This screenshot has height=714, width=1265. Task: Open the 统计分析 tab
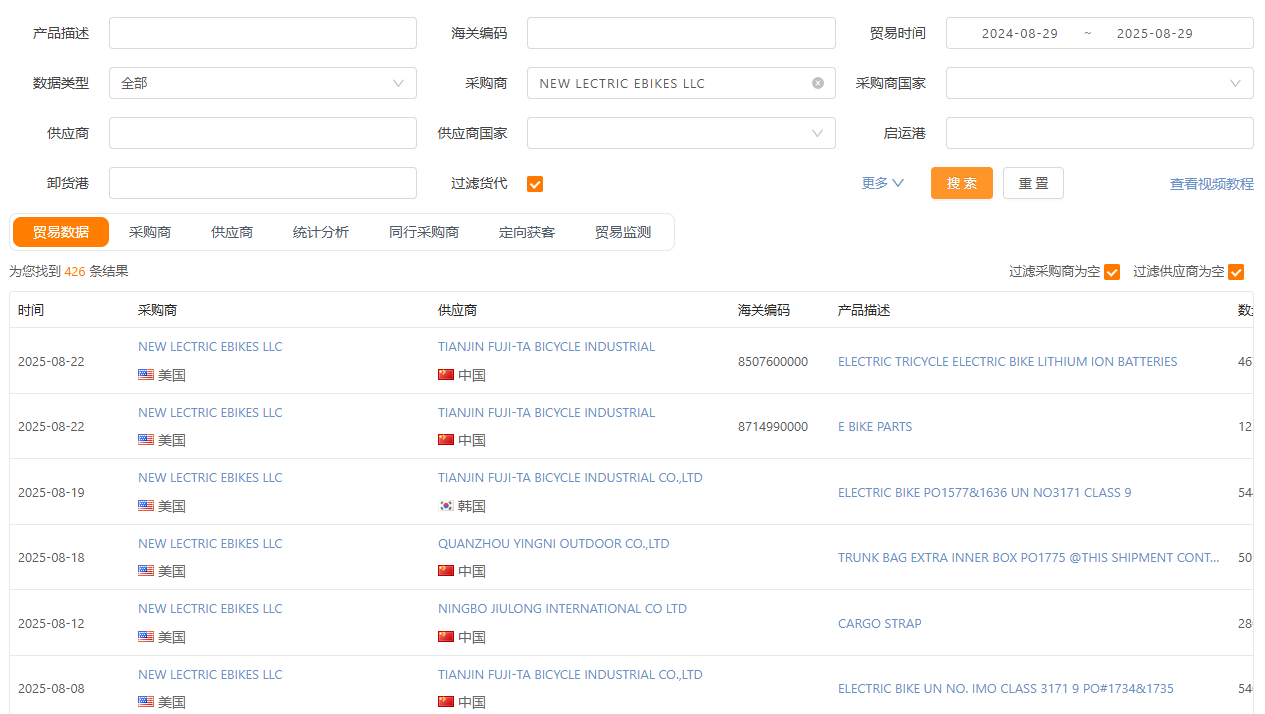(321, 232)
